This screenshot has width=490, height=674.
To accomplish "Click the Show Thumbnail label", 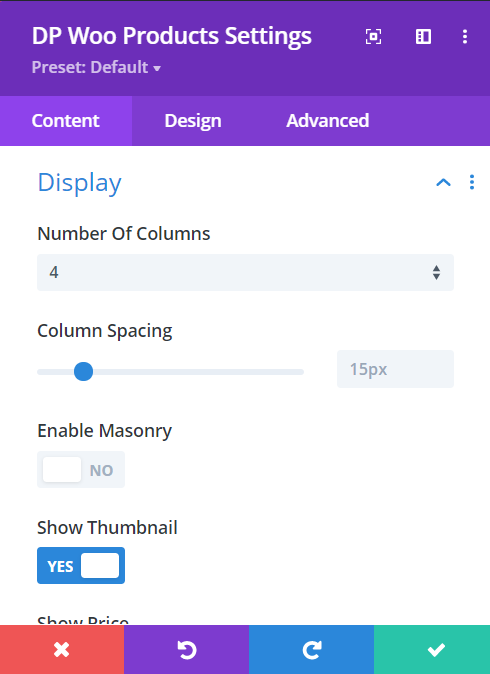I will (x=107, y=527).
